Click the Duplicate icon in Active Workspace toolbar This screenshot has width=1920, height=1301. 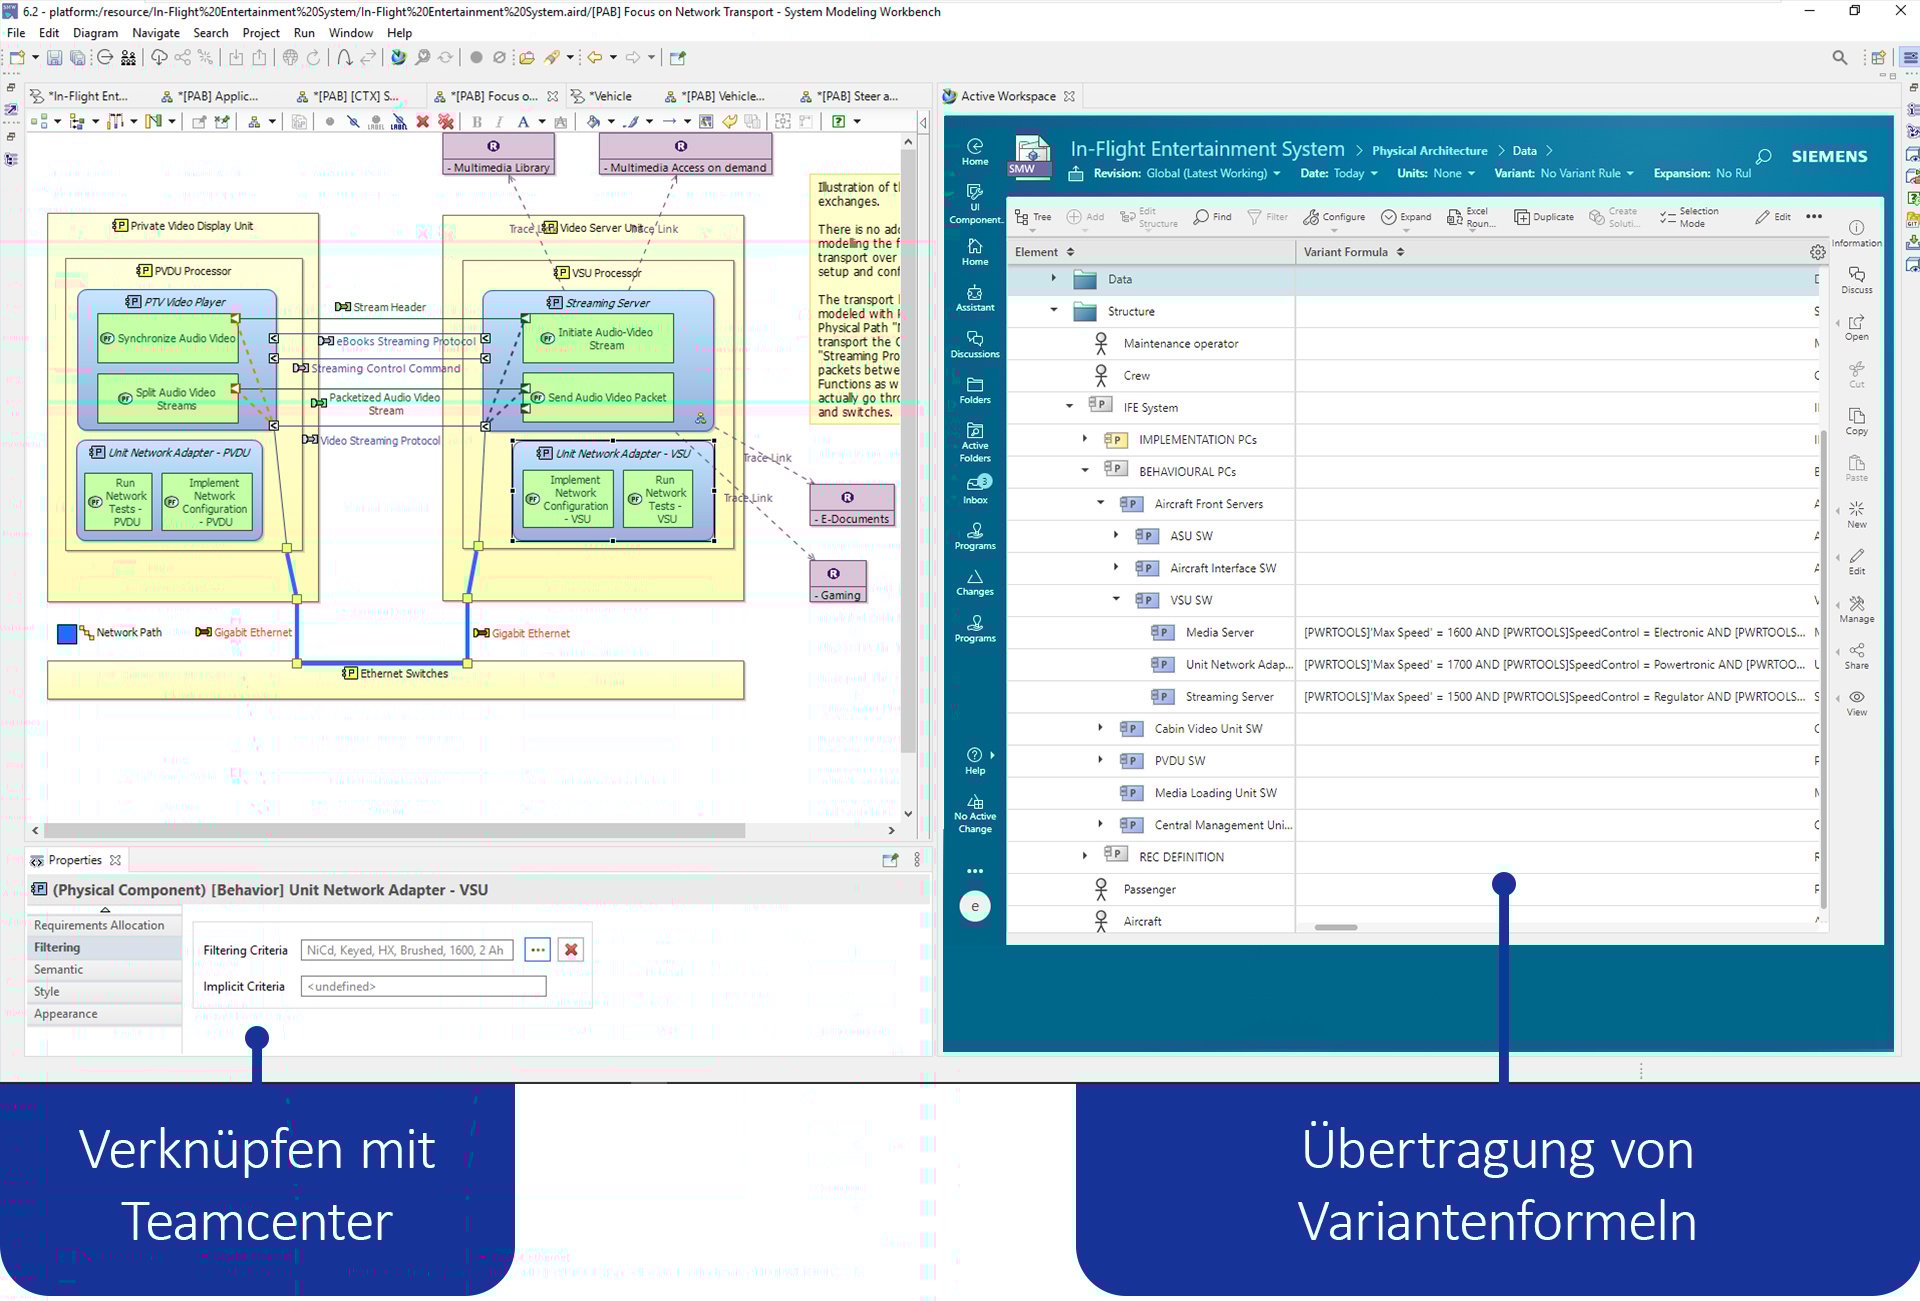(x=1543, y=216)
